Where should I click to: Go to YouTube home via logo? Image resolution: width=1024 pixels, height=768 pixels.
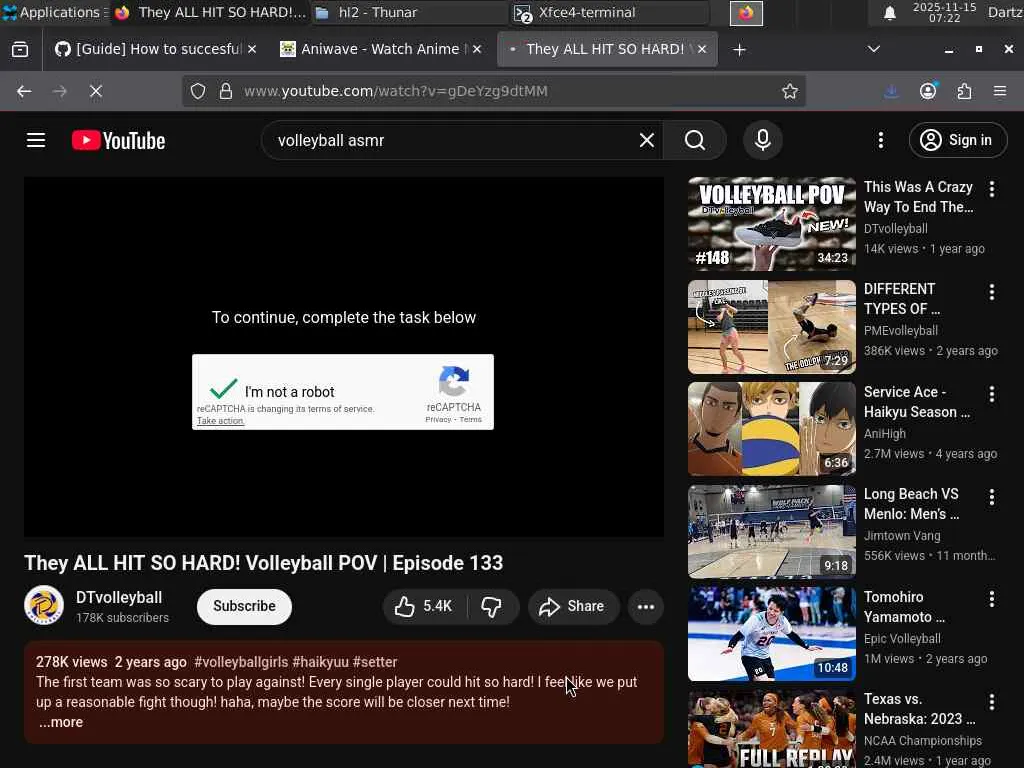(x=118, y=140)
